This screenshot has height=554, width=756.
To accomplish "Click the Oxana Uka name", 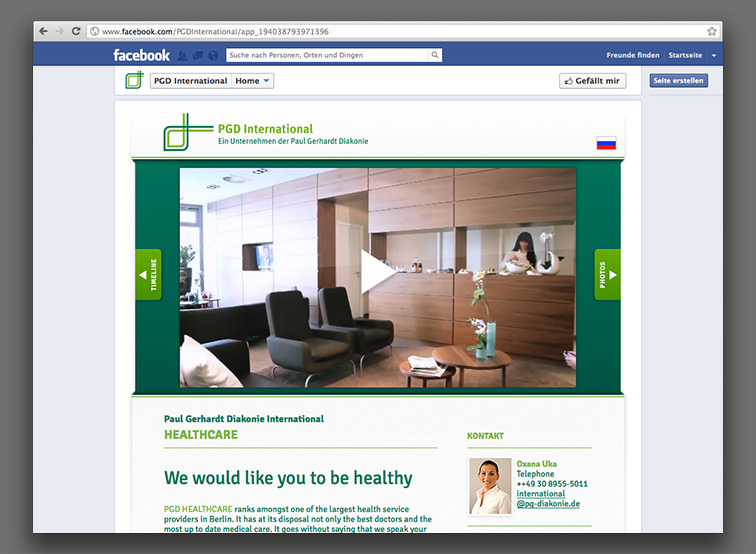I will pyautogui.click(x=536, y=463).
